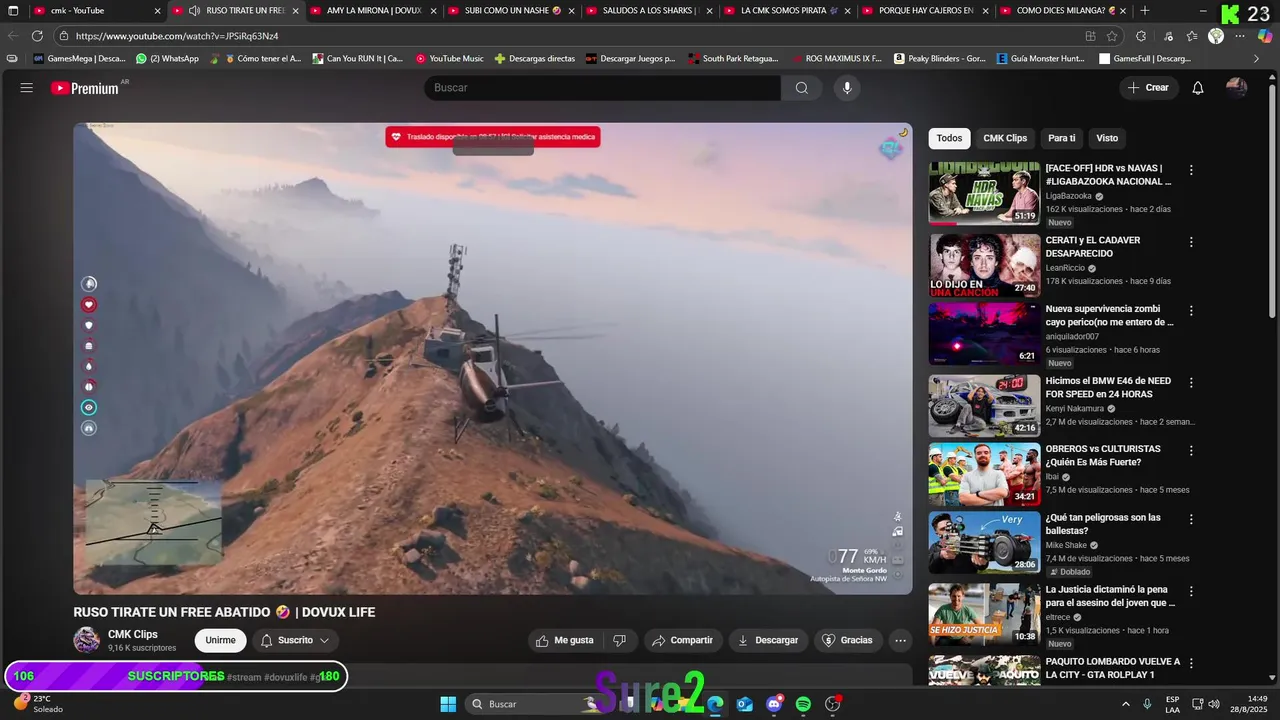Open 'Nueva supervivencia zombi' video thumbnail
The height and width of the screenshot is (720, 1280).
[x=984, y=333]
